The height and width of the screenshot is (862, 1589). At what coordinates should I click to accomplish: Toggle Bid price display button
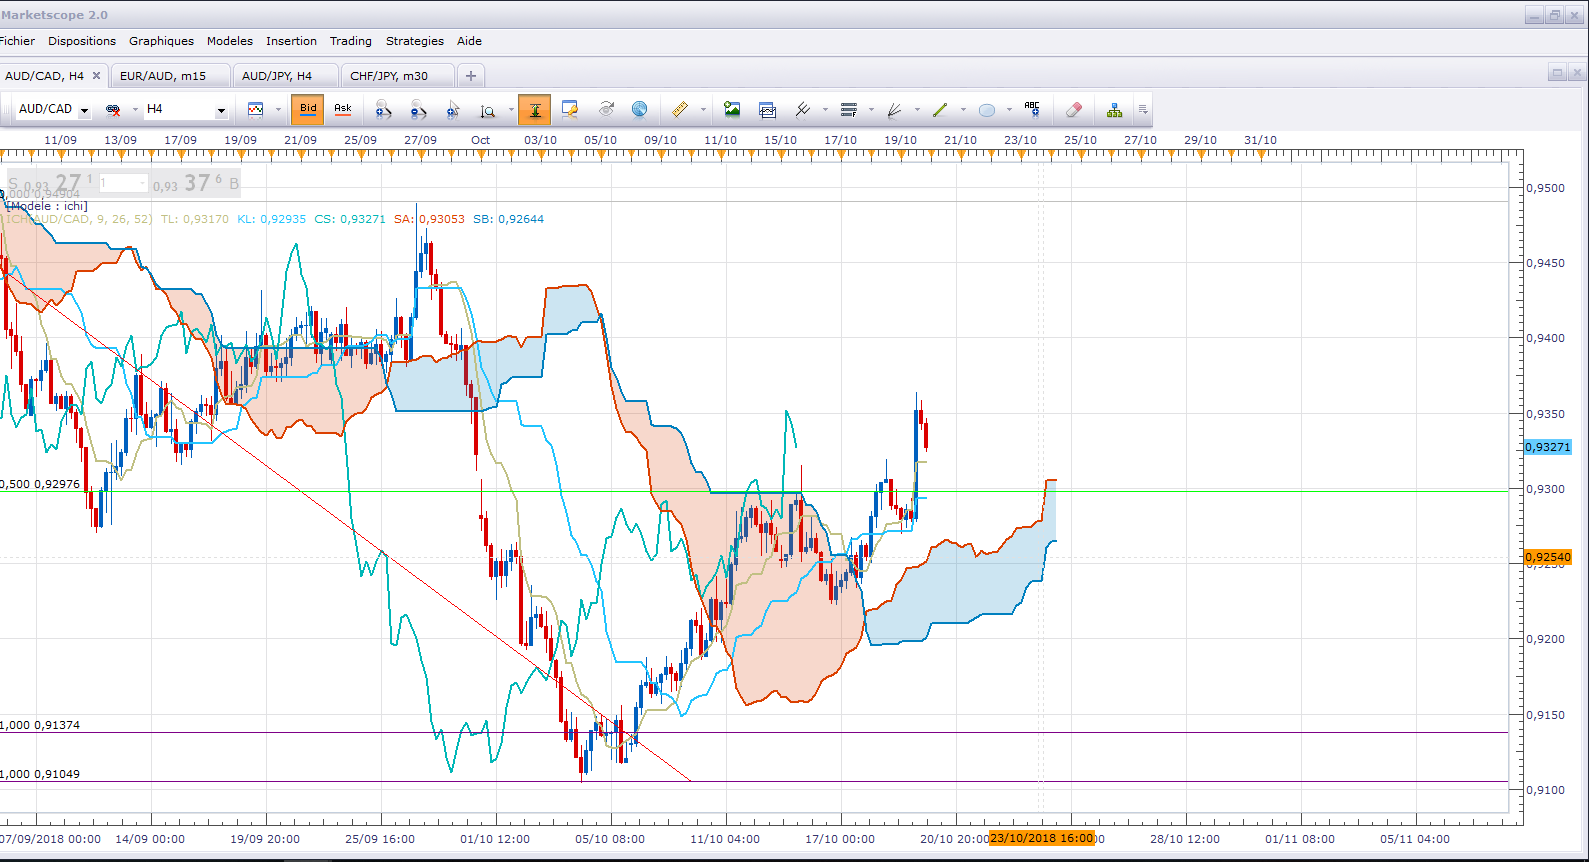pos(308,109)
